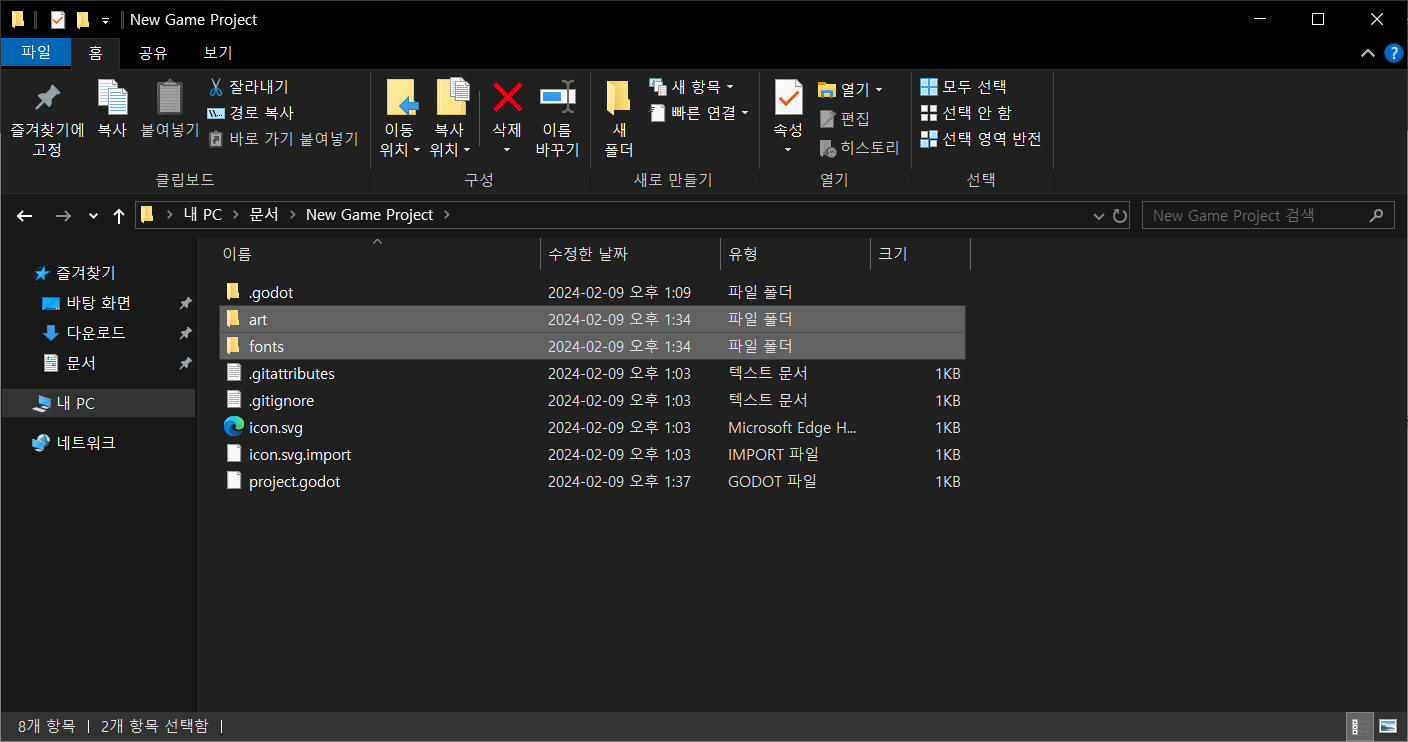Refresh the folder view
The width and height of the screenshot is (1408, 742).
[1120, 215]
